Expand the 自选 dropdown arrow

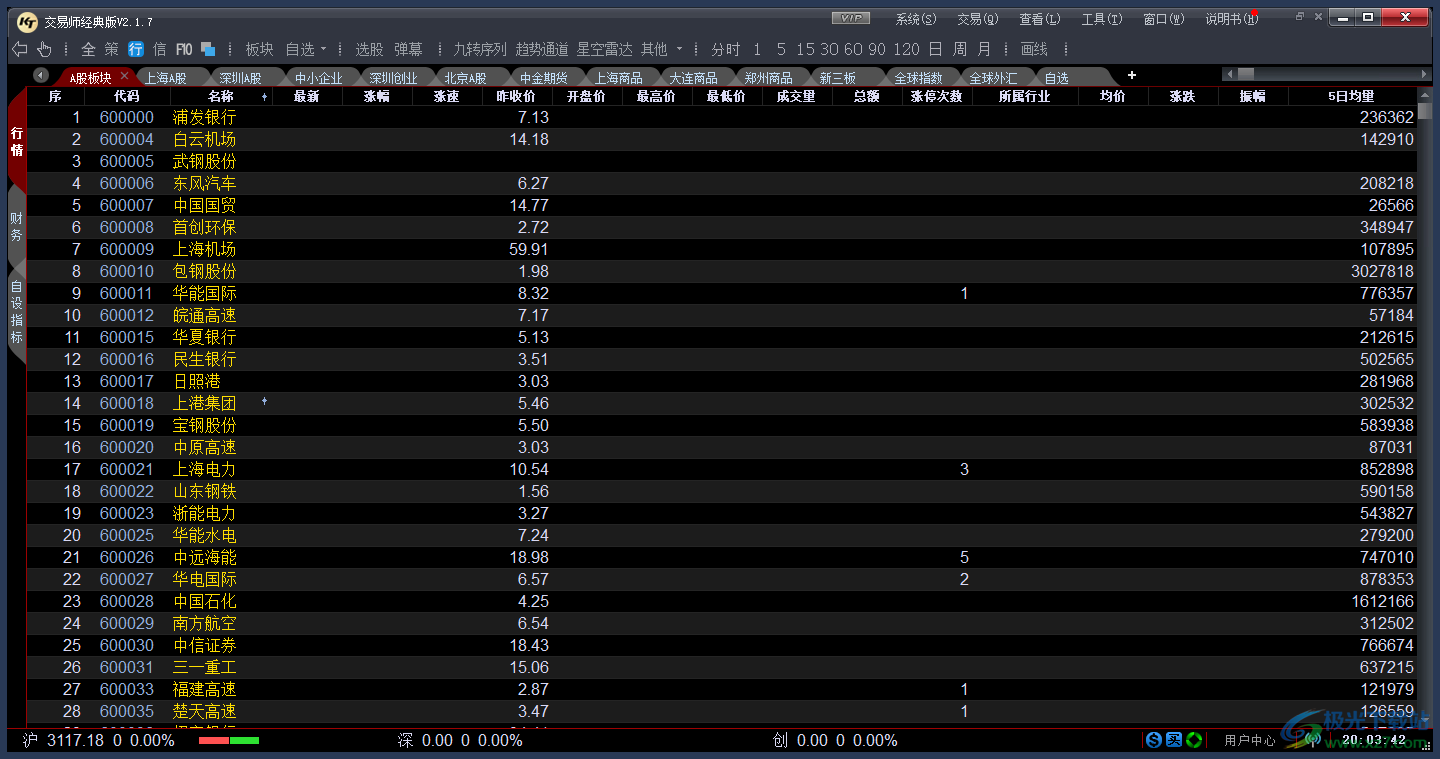point(323,49)
